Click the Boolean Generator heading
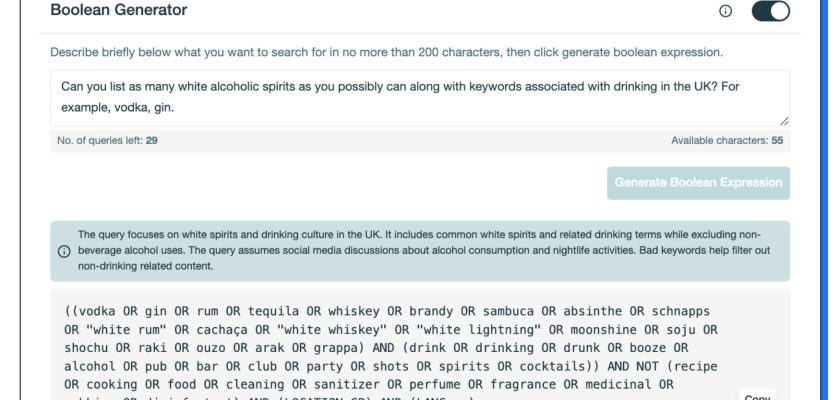 (118, 11)
